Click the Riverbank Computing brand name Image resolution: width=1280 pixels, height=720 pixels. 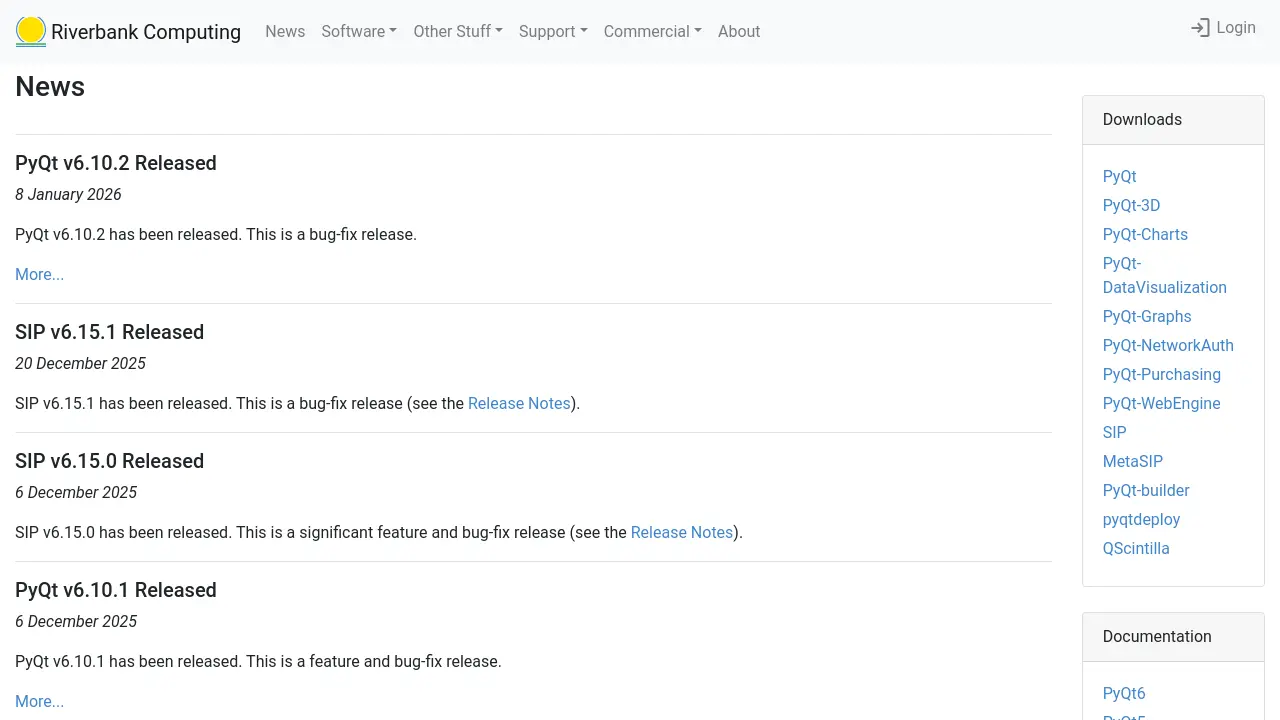point(146,32)
